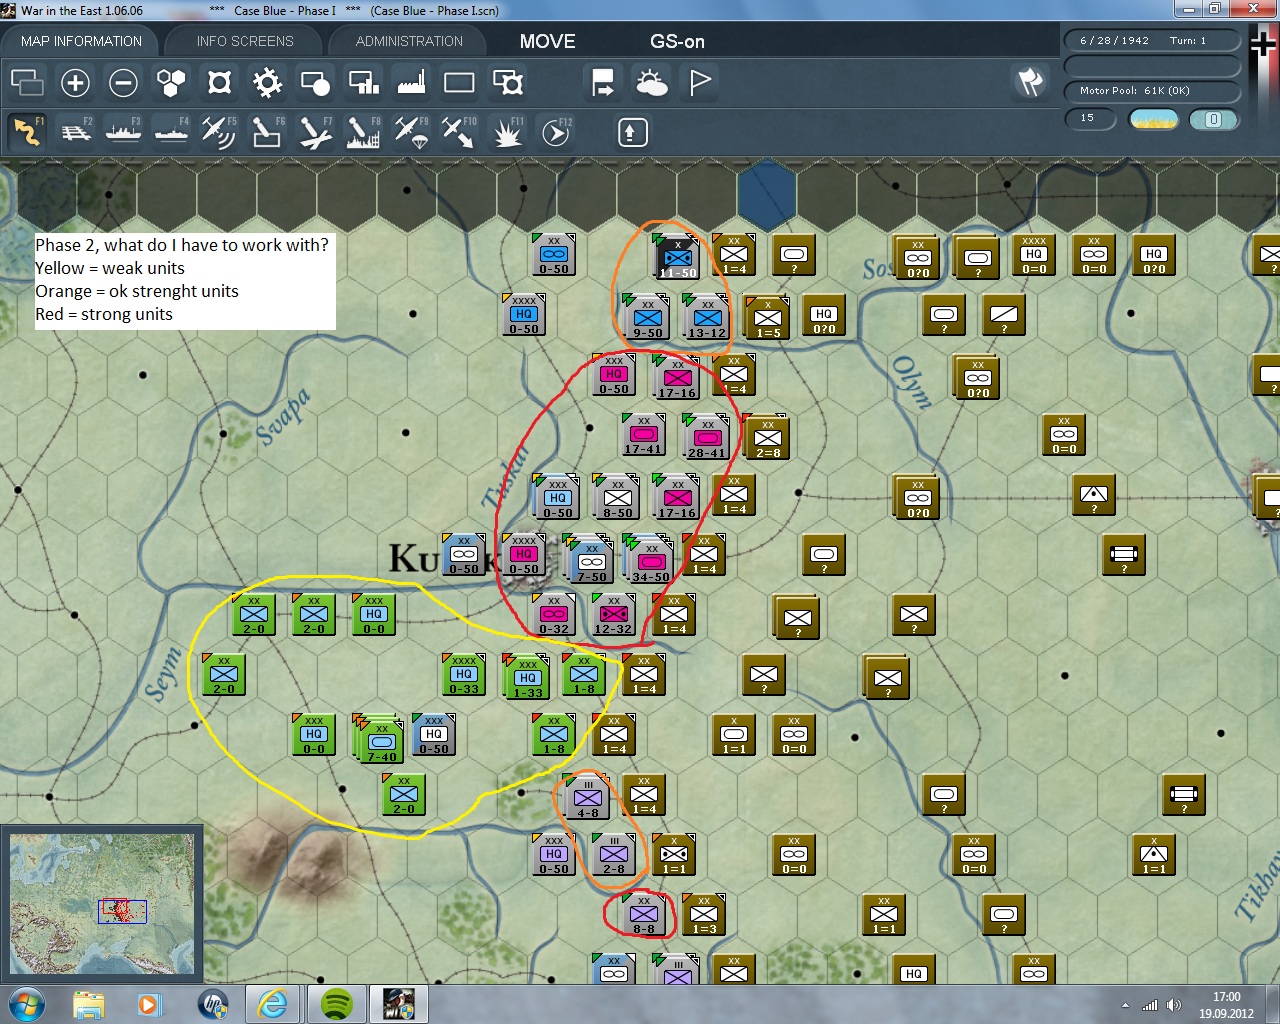Click the rectangle with gear icon

[x=508, y=82]
